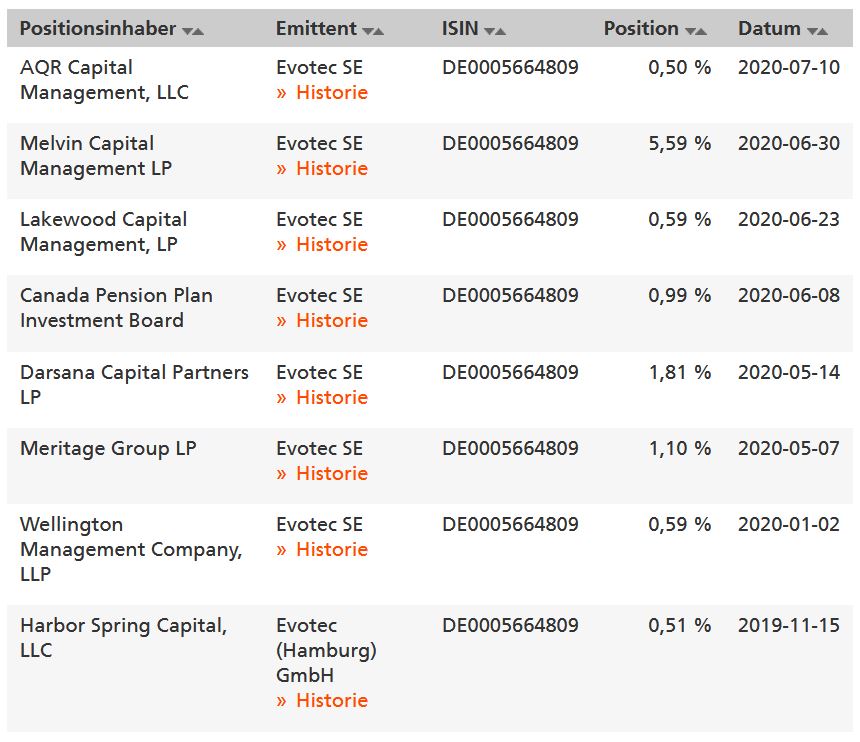This screenshot has height=742, width=860.
Task: Sort table using ISIN column arrows
Action: [495, 31]
